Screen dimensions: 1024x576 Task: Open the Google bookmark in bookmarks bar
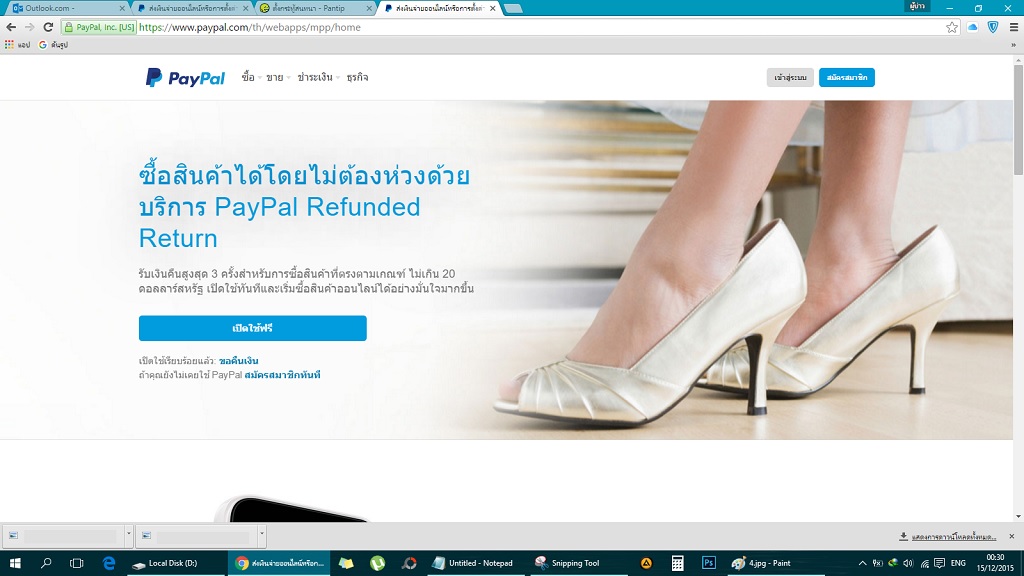click(x=53, y=44)
